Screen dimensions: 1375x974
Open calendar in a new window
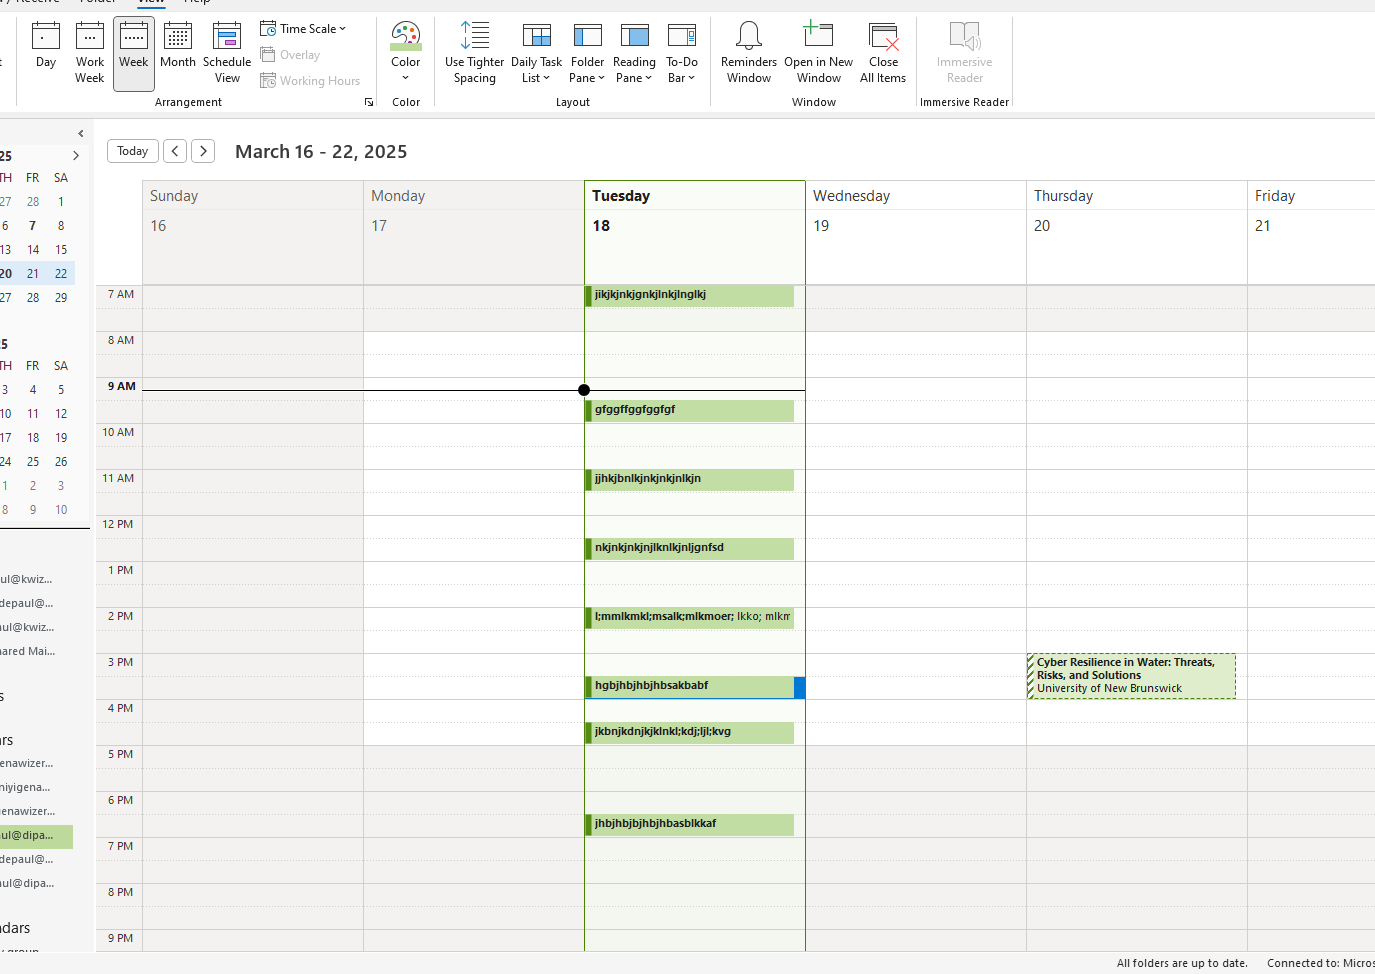[818, 52]
